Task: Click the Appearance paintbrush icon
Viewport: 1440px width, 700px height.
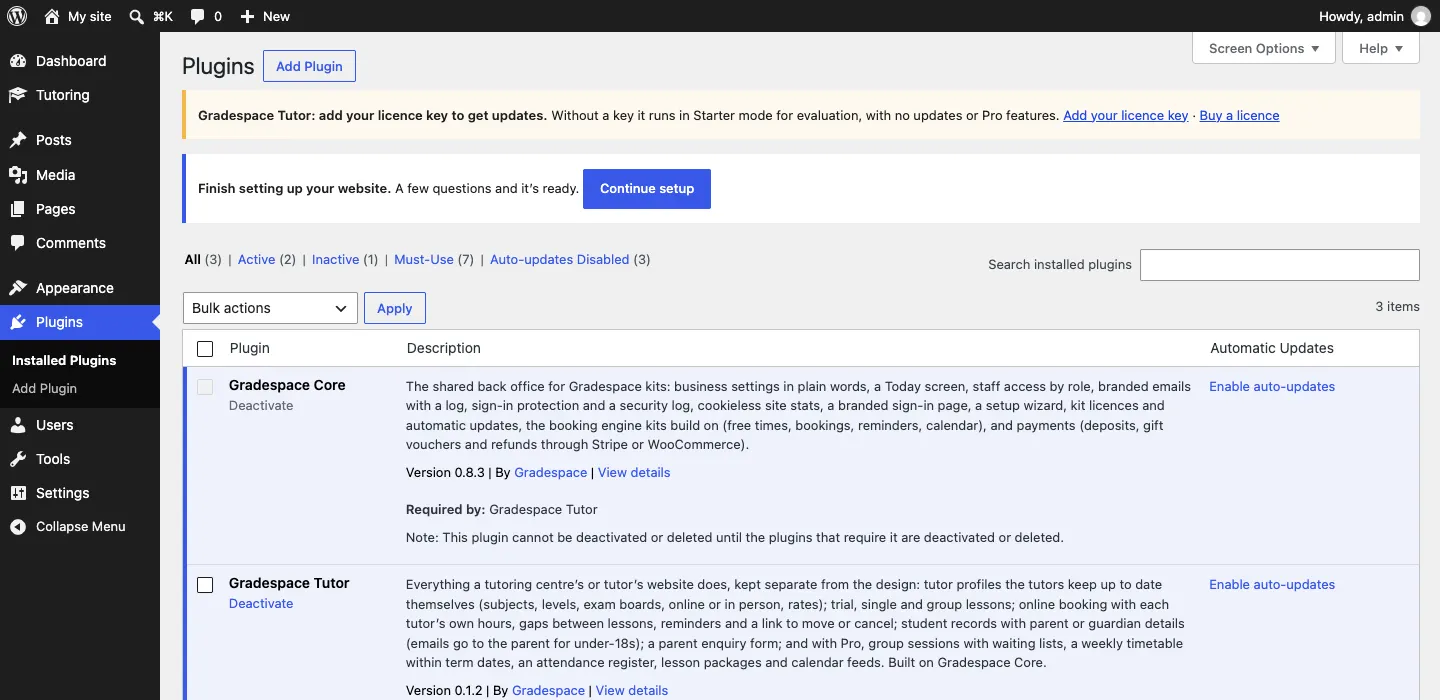Action: click(x=18, y=288)
